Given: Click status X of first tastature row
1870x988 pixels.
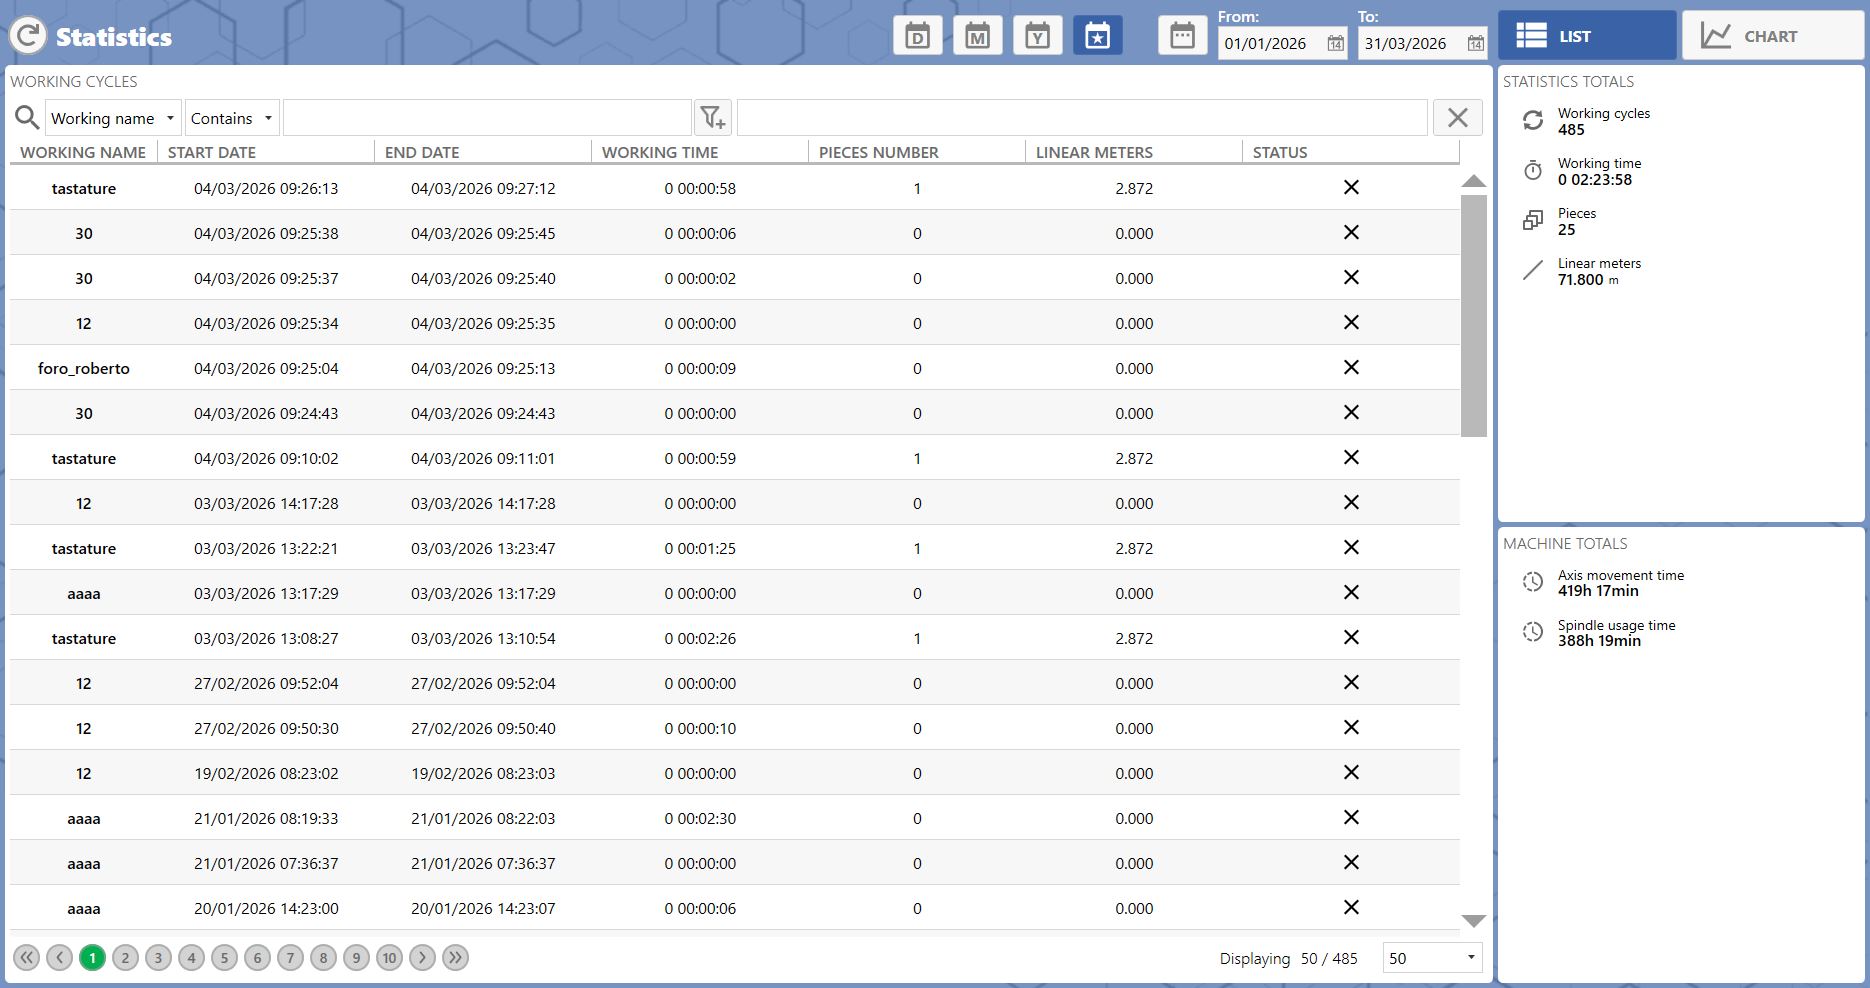Looking at the screenshot, I should [1351, 188].
